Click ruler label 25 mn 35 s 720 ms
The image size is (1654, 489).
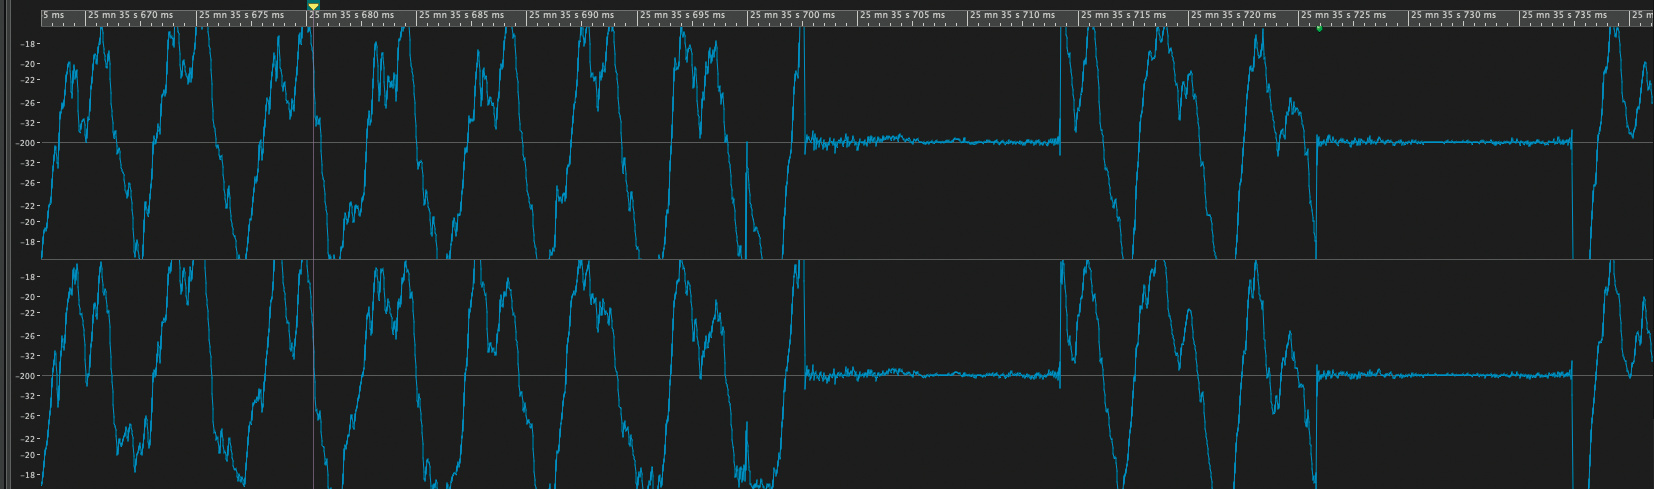click(1234, 15)
